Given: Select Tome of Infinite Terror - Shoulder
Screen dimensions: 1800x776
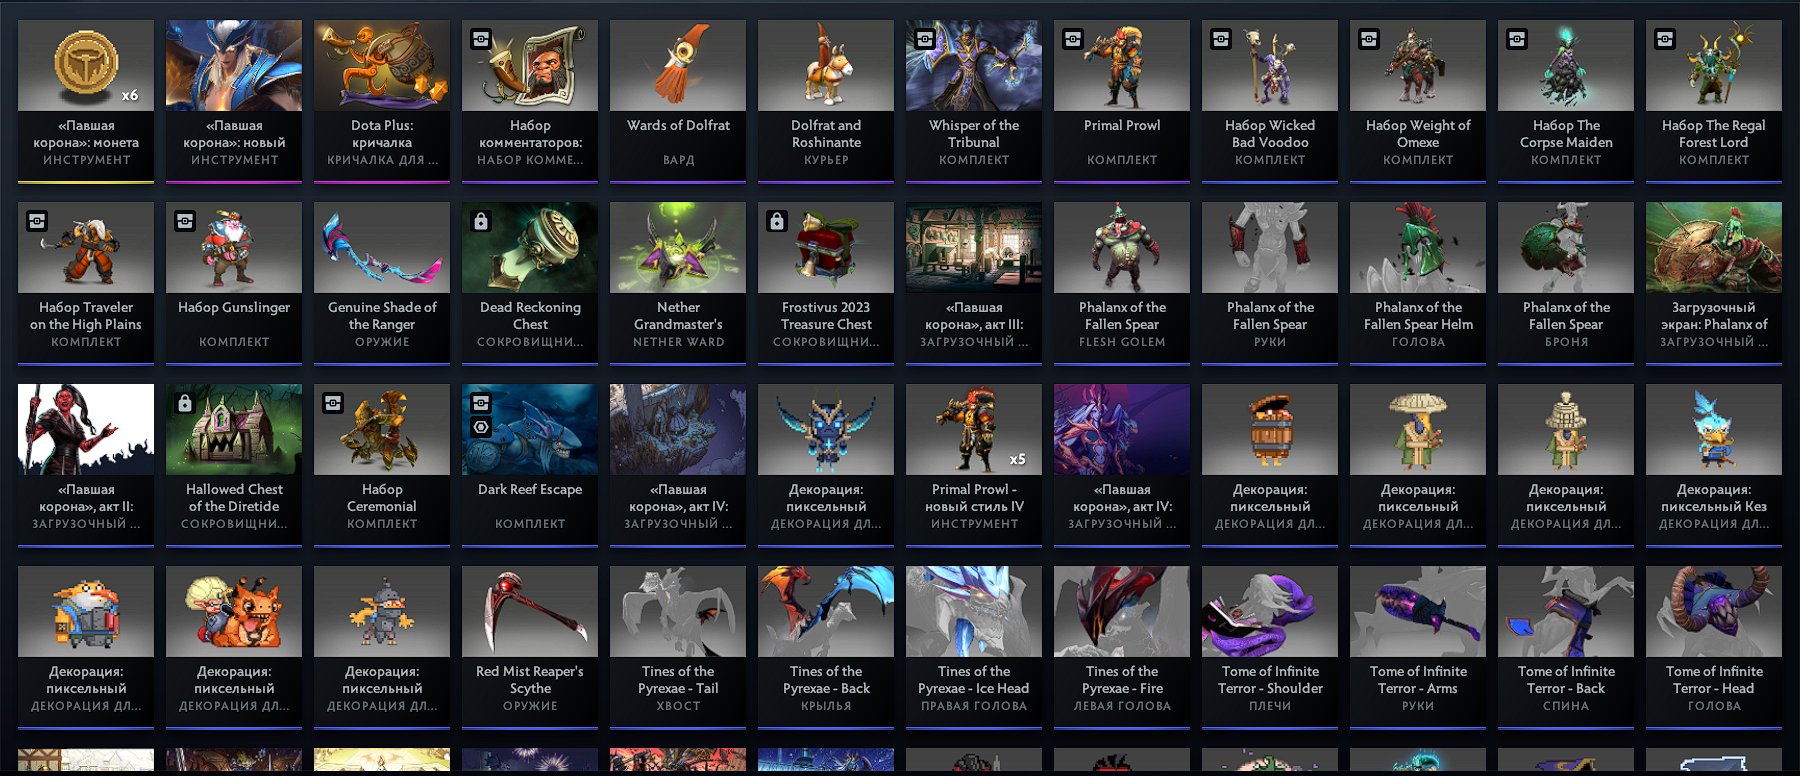Looking at the screenshot, I should coord(1270,647).
